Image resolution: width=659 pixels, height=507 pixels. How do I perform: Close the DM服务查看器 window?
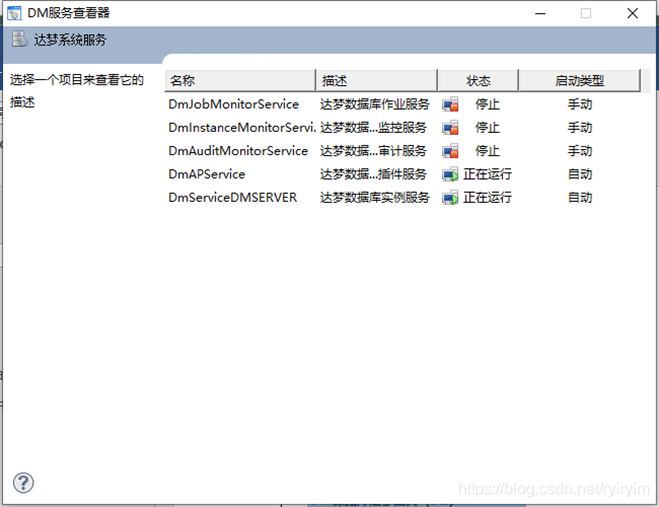pos(632,13)
